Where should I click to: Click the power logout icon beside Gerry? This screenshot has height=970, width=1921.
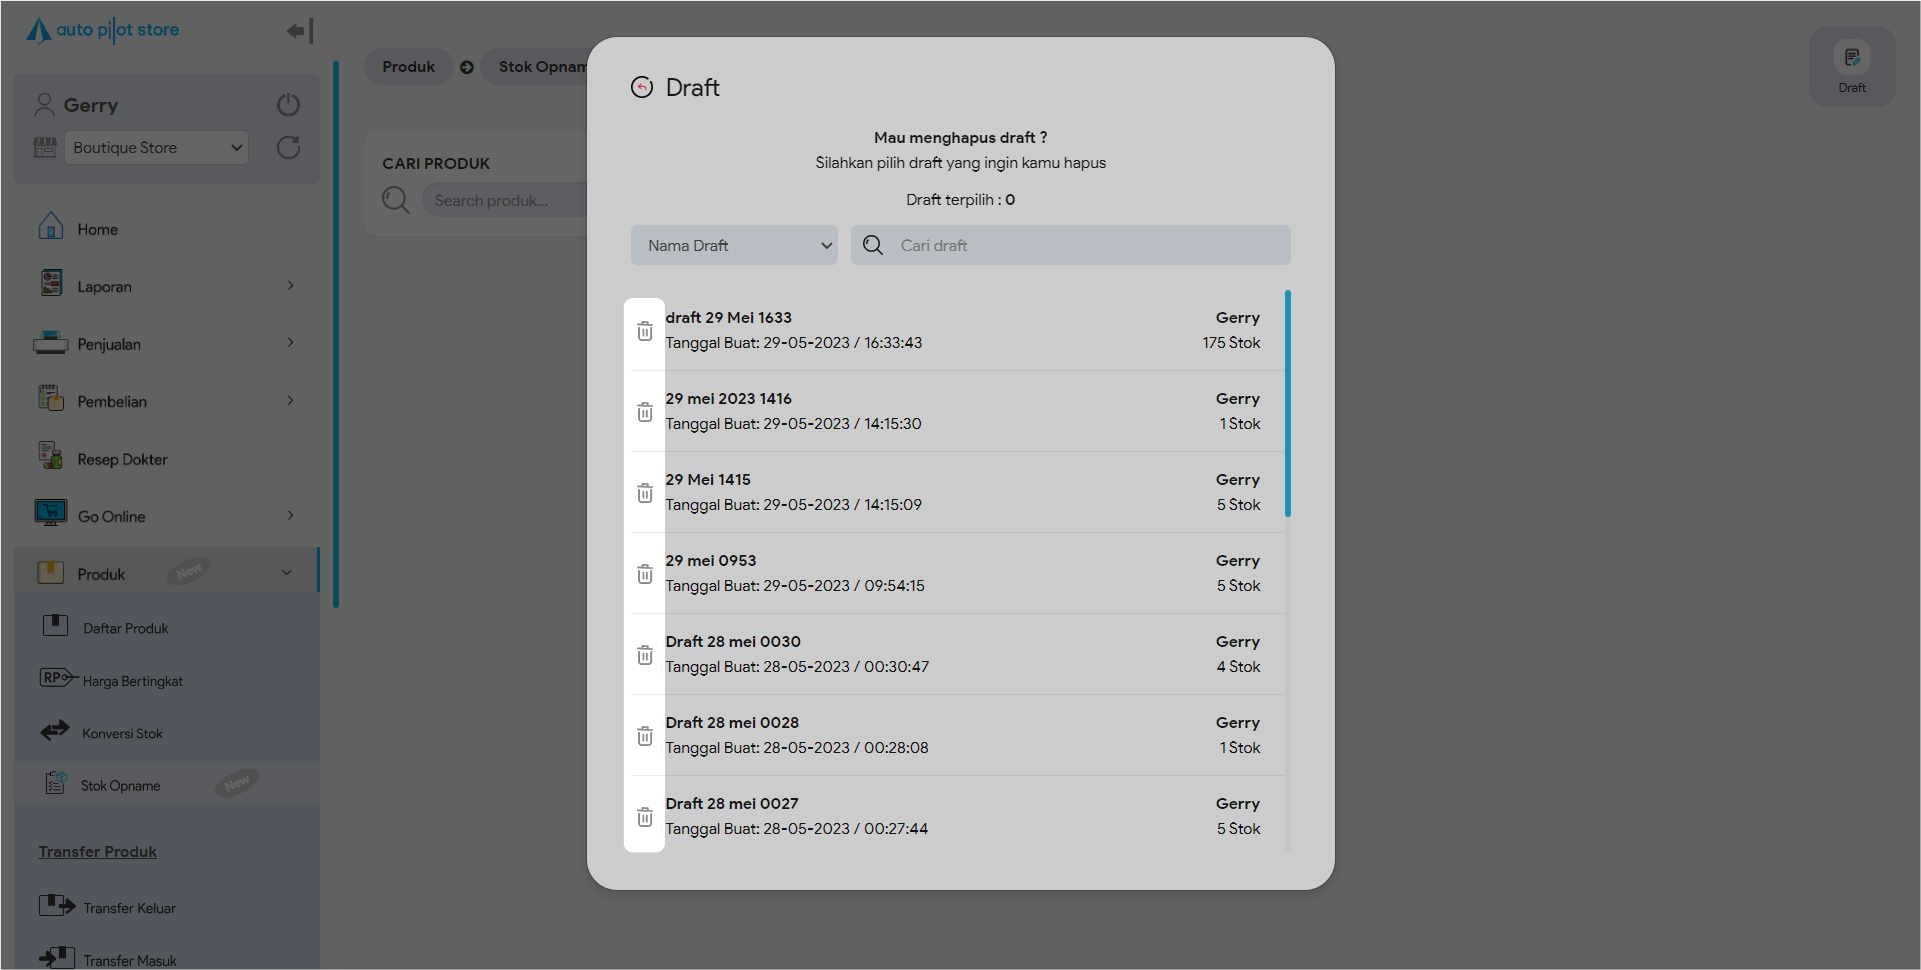[x=288, y=105]
